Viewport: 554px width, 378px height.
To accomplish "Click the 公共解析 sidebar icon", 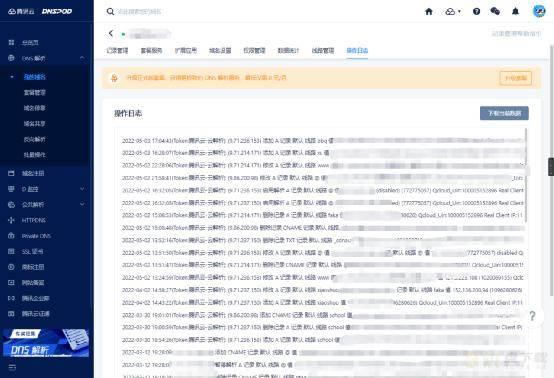I will (11, 204).
